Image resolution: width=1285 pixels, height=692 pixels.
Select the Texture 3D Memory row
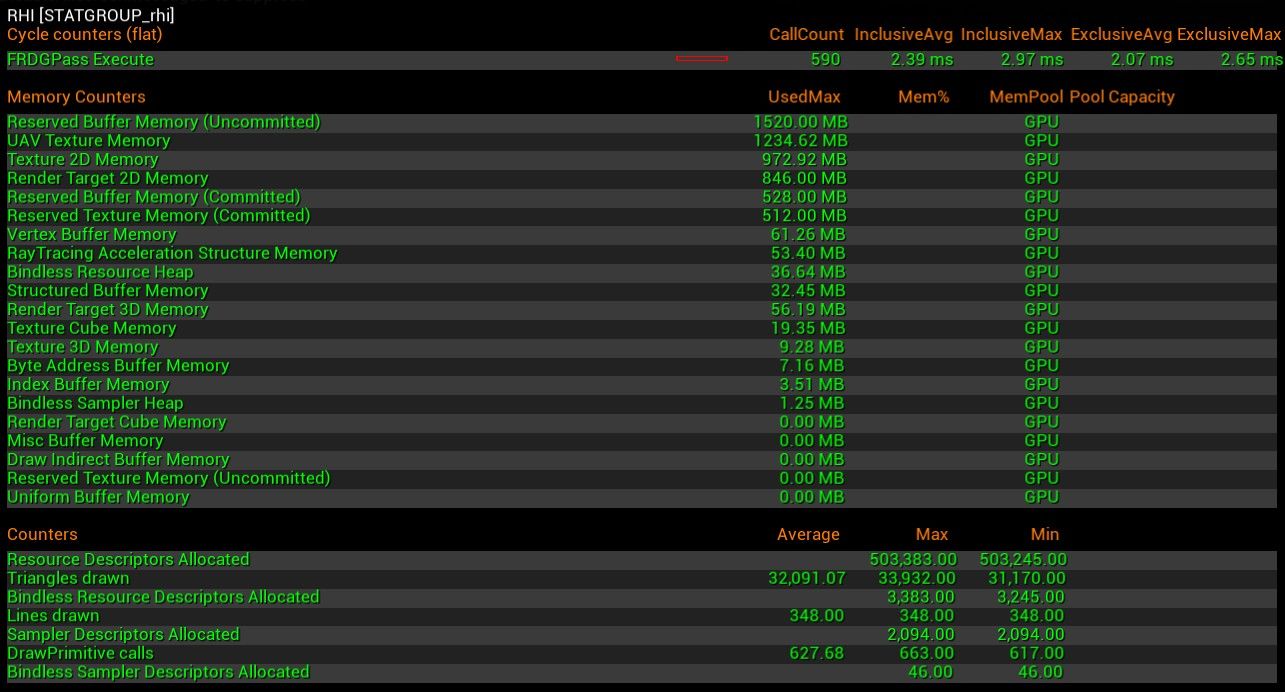click(x=642, y=347)
